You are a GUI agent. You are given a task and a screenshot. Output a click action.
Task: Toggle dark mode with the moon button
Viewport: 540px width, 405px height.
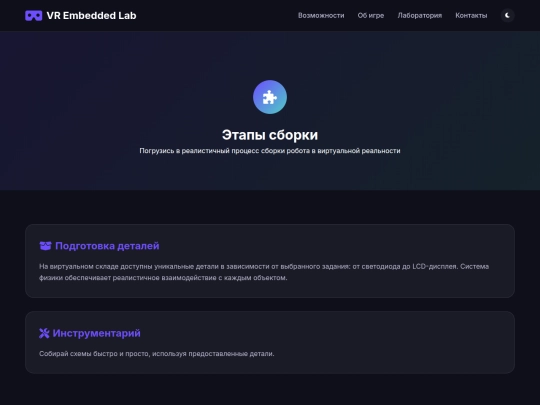tap(507, 15)
